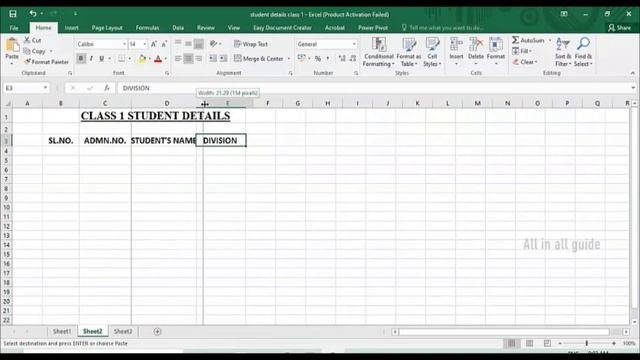The height and width of the screenshot is (360, 640).
Task: Toggle Underline formatting
Action: (x=101, y=59)
